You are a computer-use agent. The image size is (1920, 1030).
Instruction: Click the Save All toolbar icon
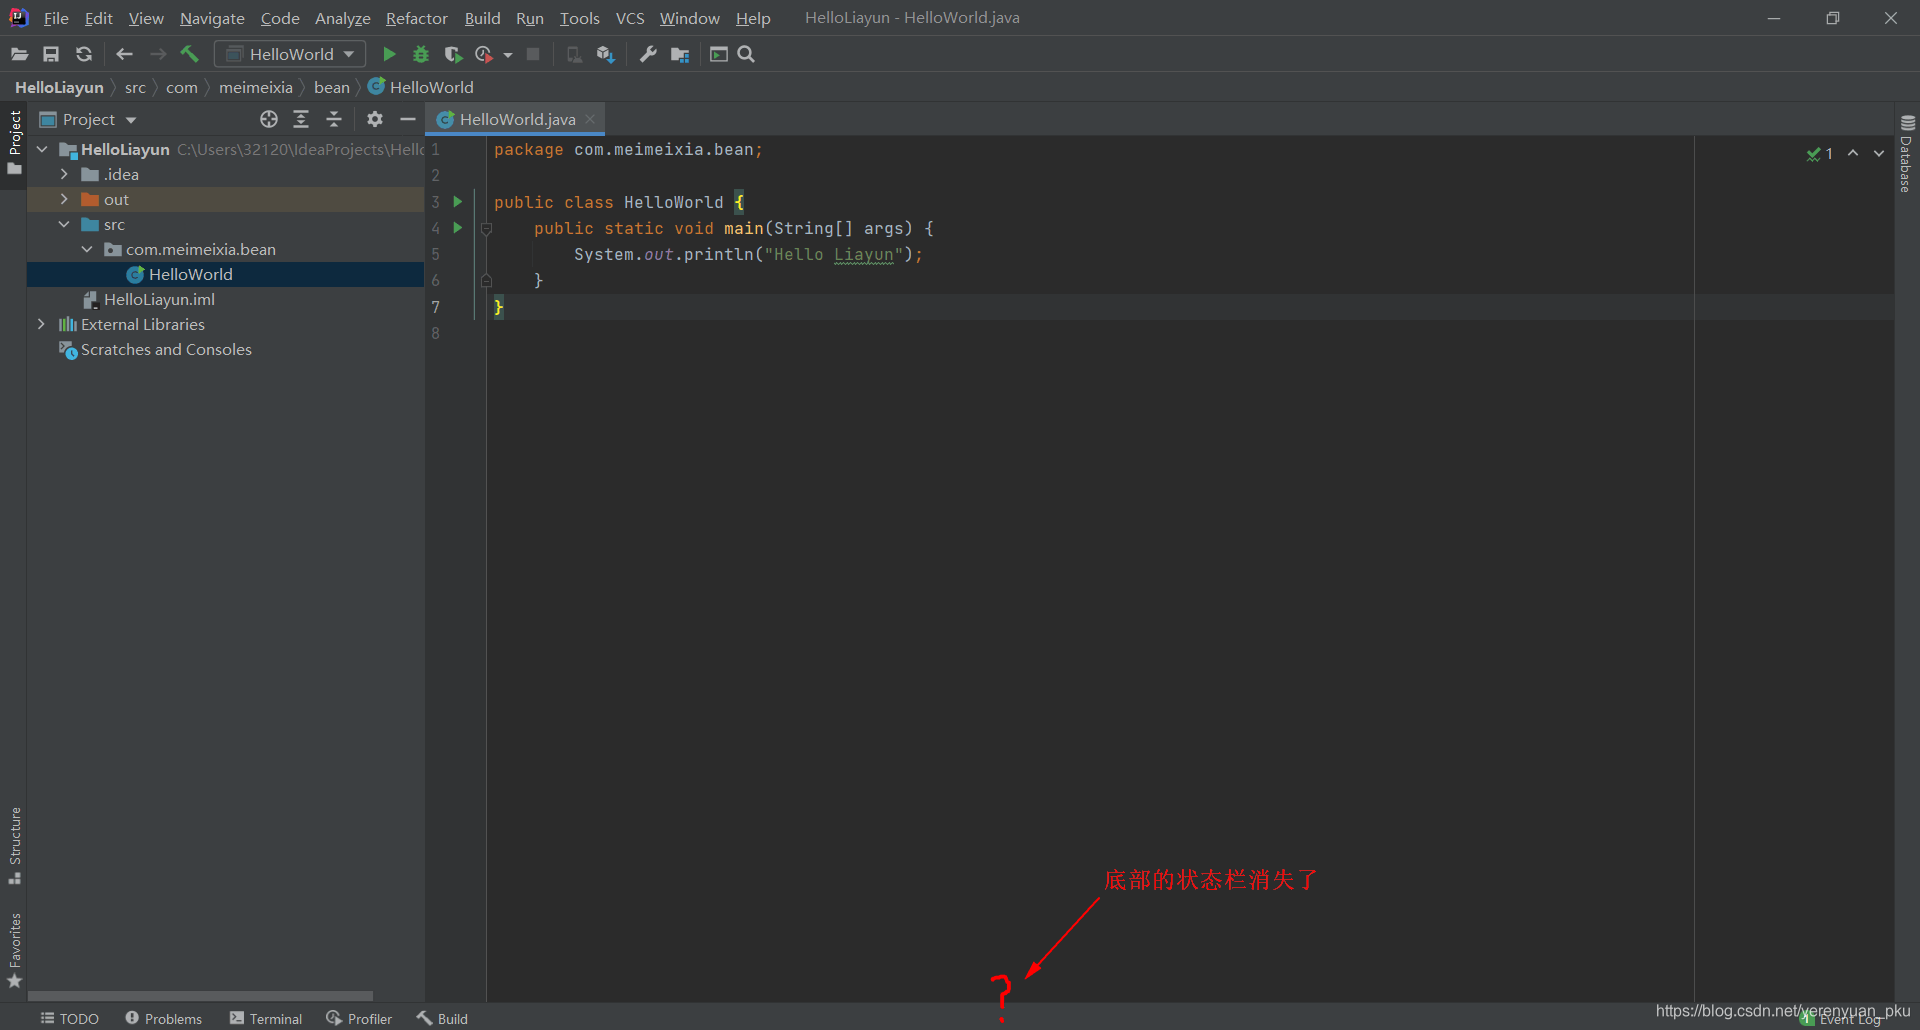(51, 54)
